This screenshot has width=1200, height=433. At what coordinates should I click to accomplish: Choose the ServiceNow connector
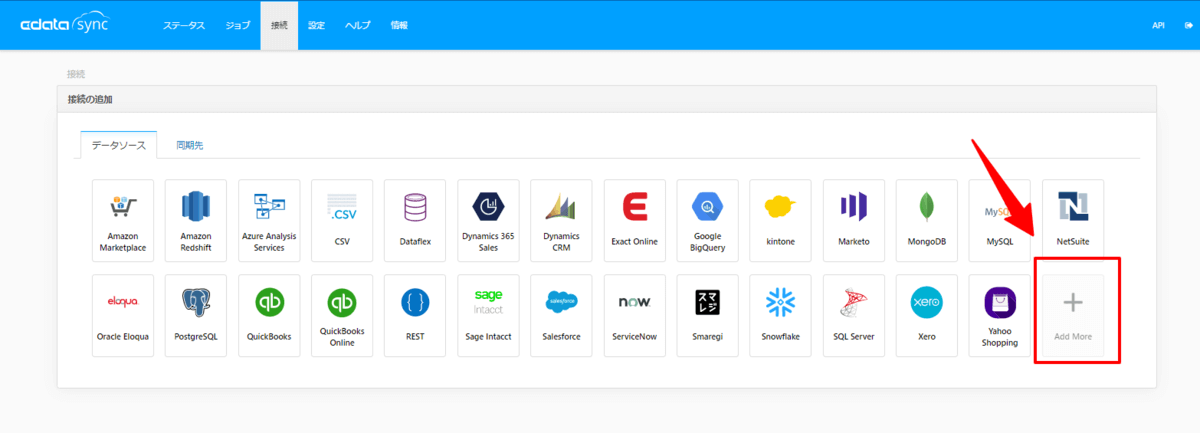click(635, 315)
